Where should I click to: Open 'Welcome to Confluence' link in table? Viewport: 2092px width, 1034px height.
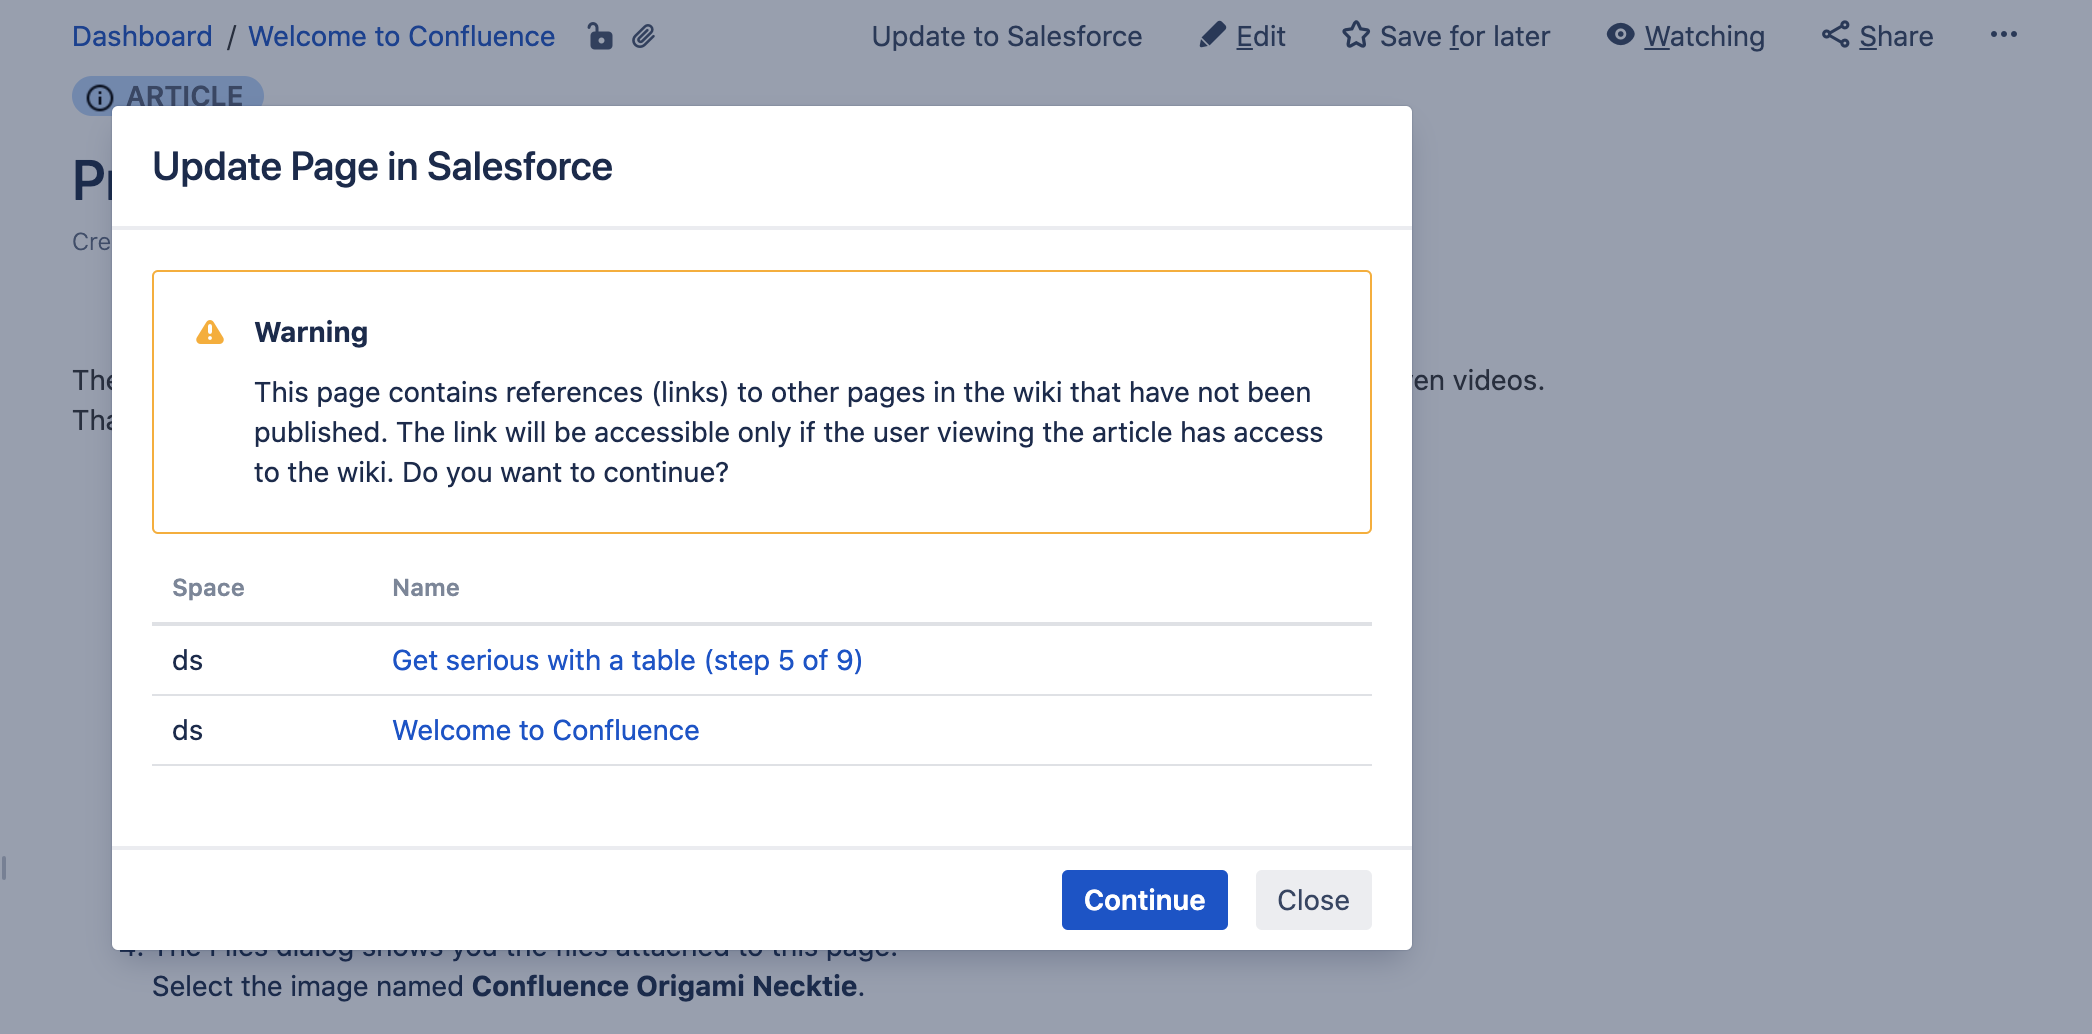coord(545,730)
